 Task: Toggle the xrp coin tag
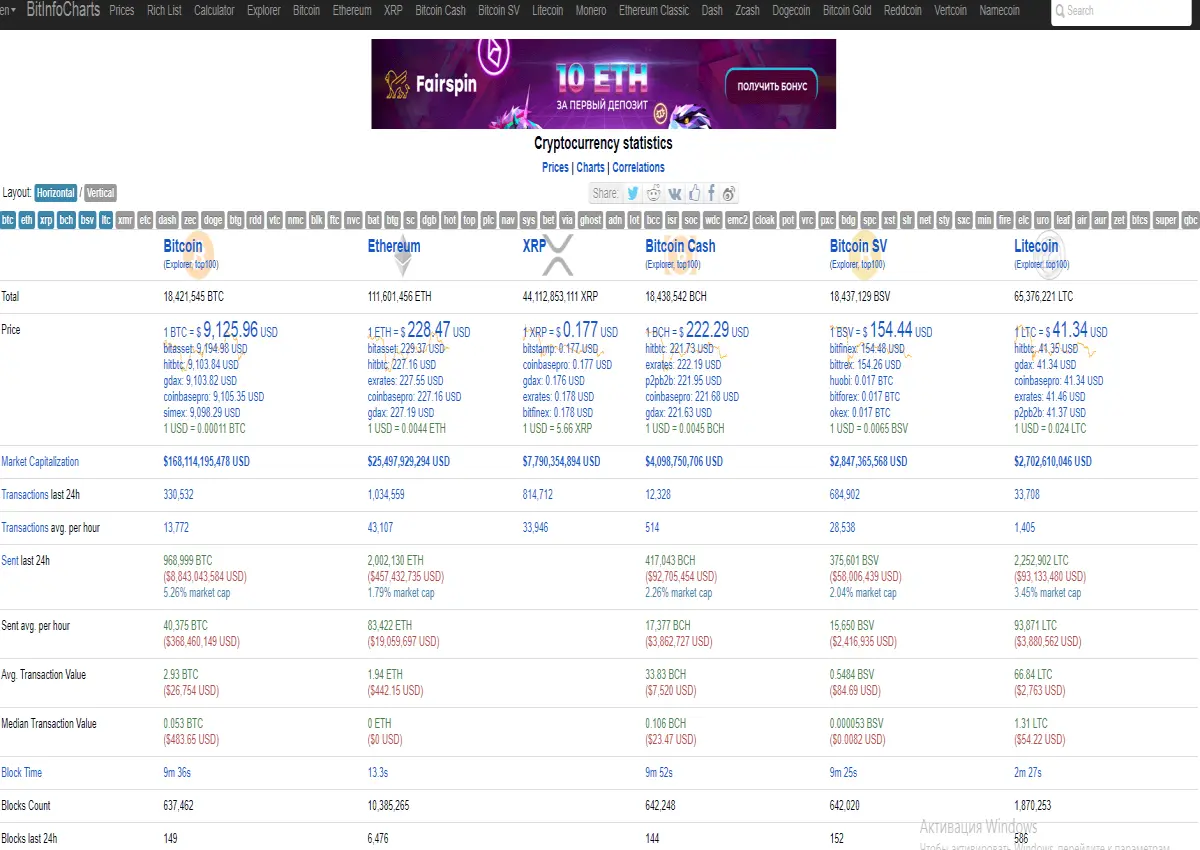coord(46,220)
